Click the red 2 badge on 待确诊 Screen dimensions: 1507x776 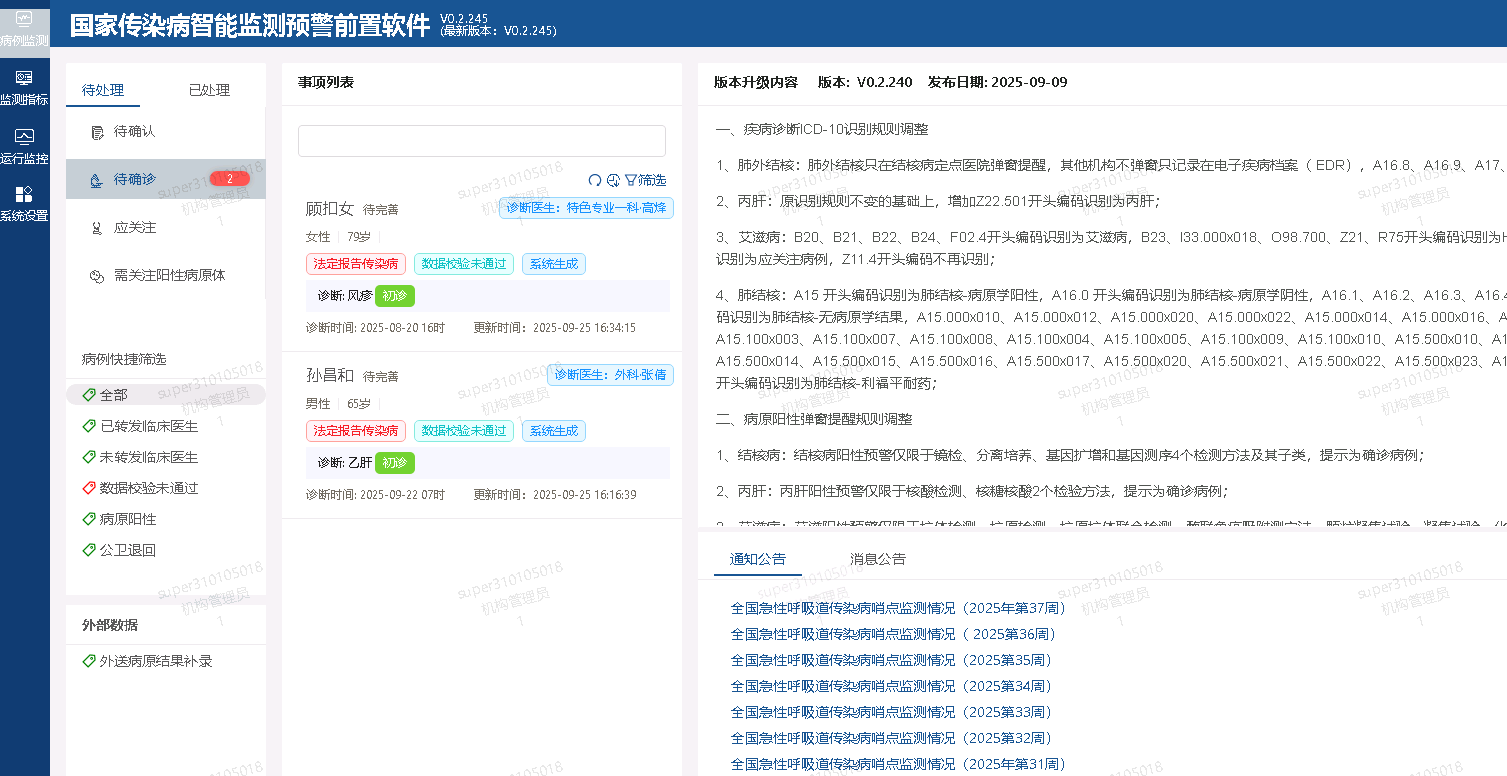230,179
